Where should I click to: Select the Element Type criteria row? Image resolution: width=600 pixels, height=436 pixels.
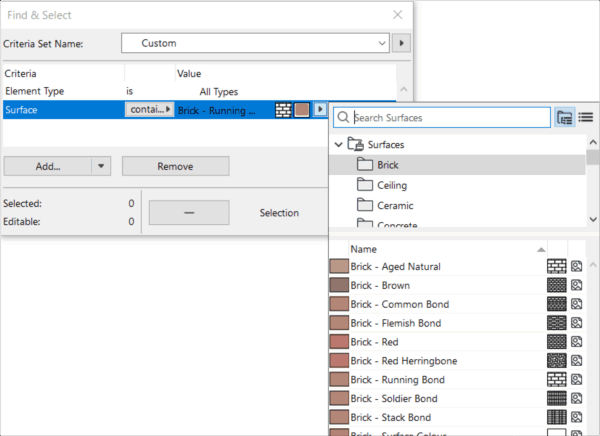click(199, 91)
